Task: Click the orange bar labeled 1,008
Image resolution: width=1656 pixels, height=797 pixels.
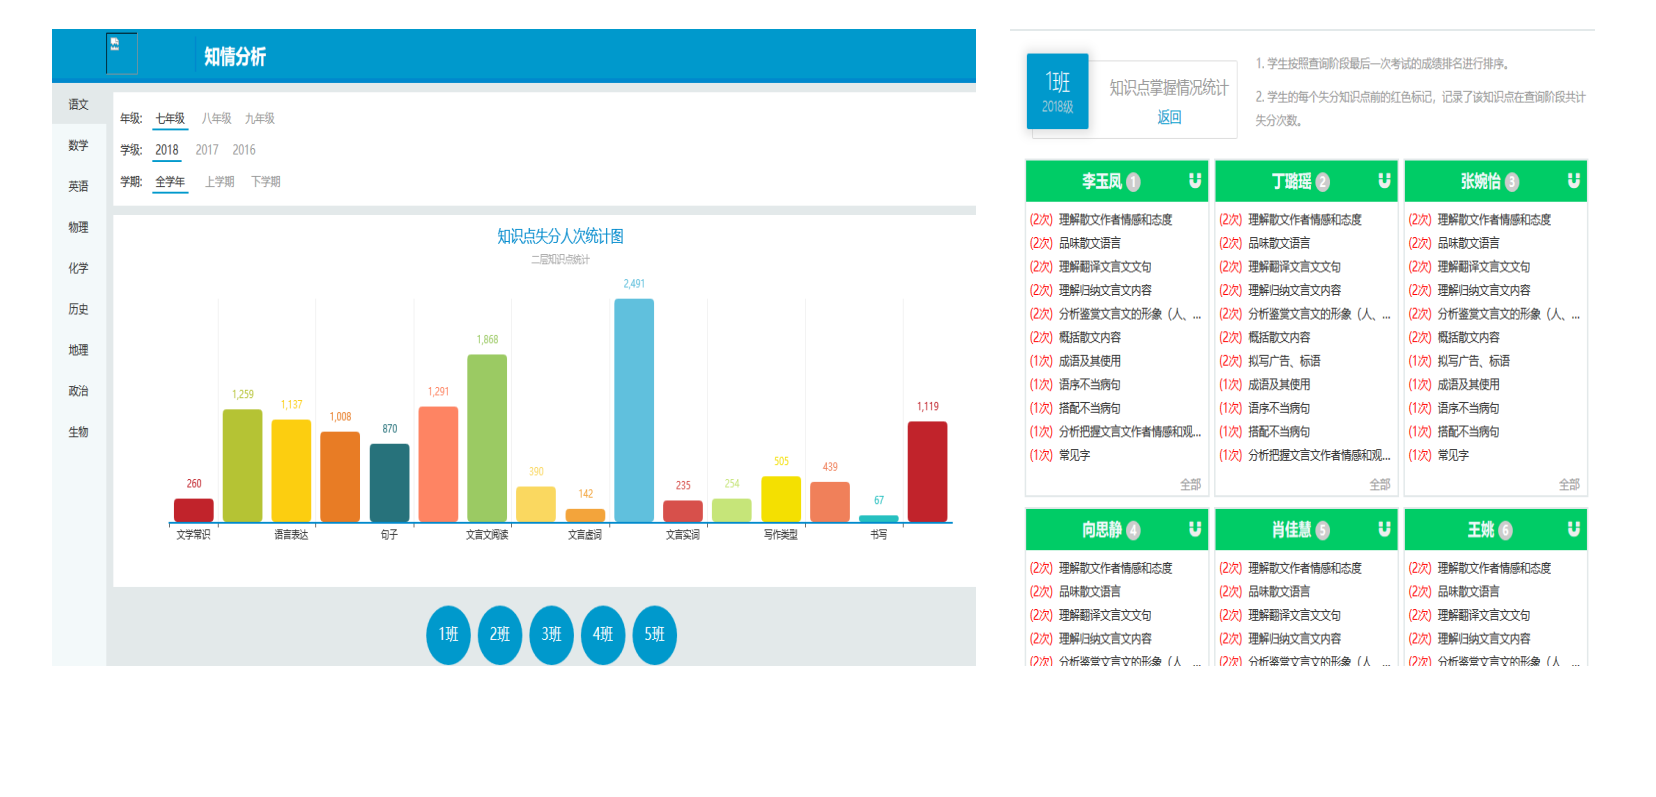Action: click(340, 476)
